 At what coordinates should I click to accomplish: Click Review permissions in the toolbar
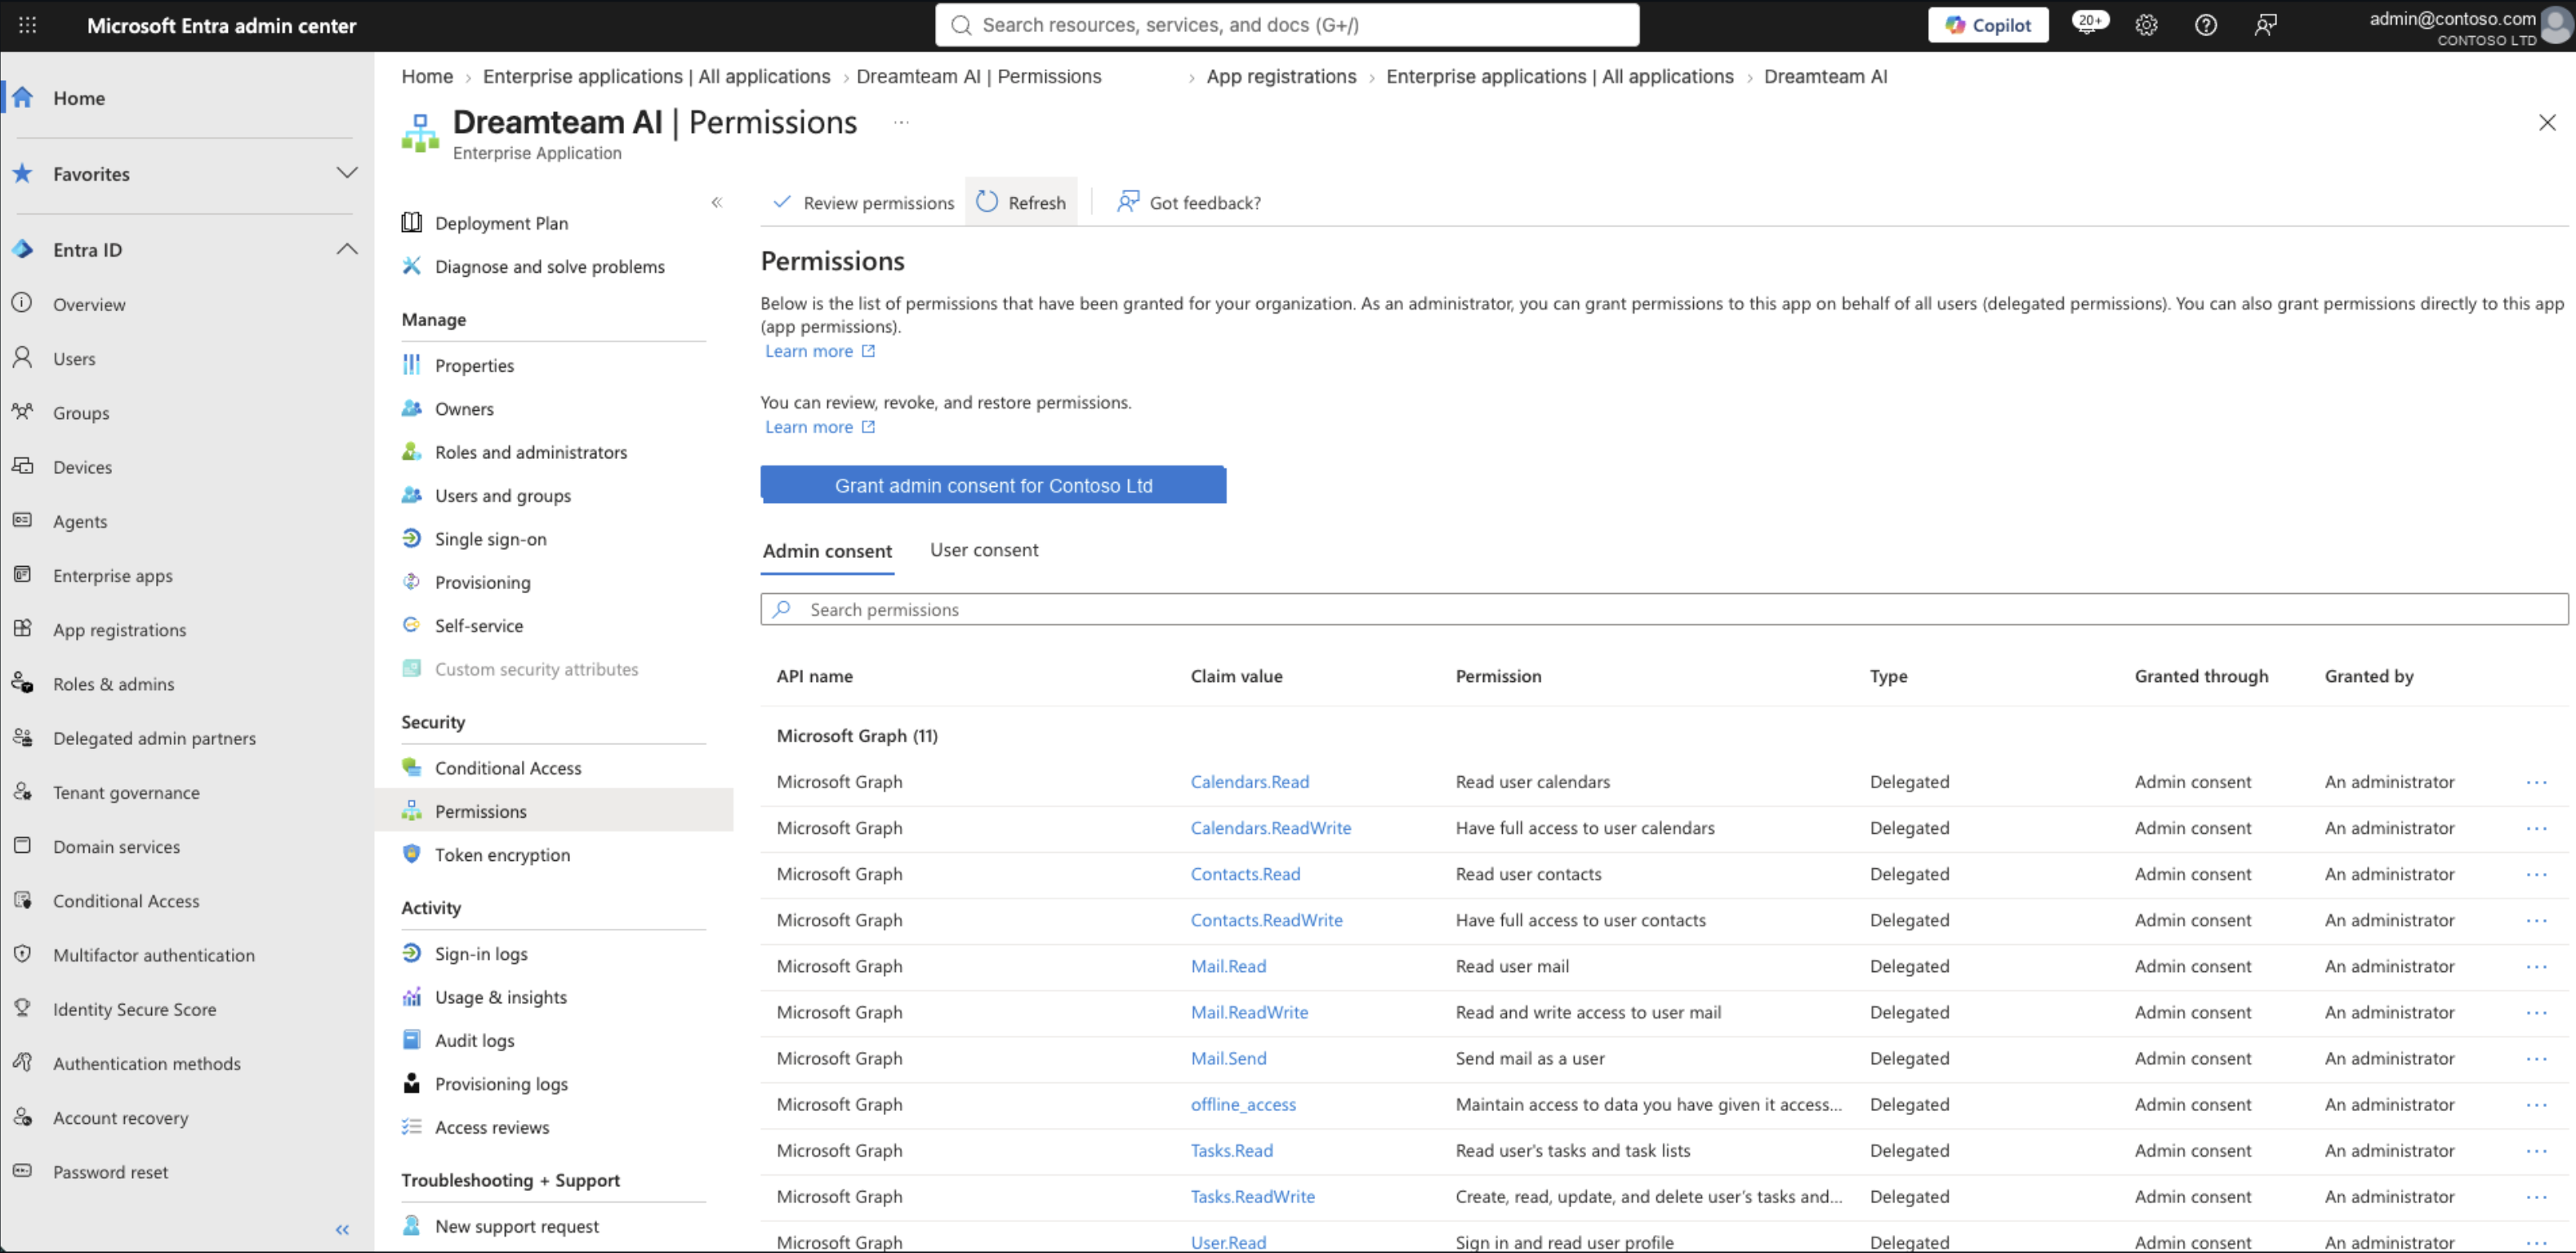(x=864, y=202)
